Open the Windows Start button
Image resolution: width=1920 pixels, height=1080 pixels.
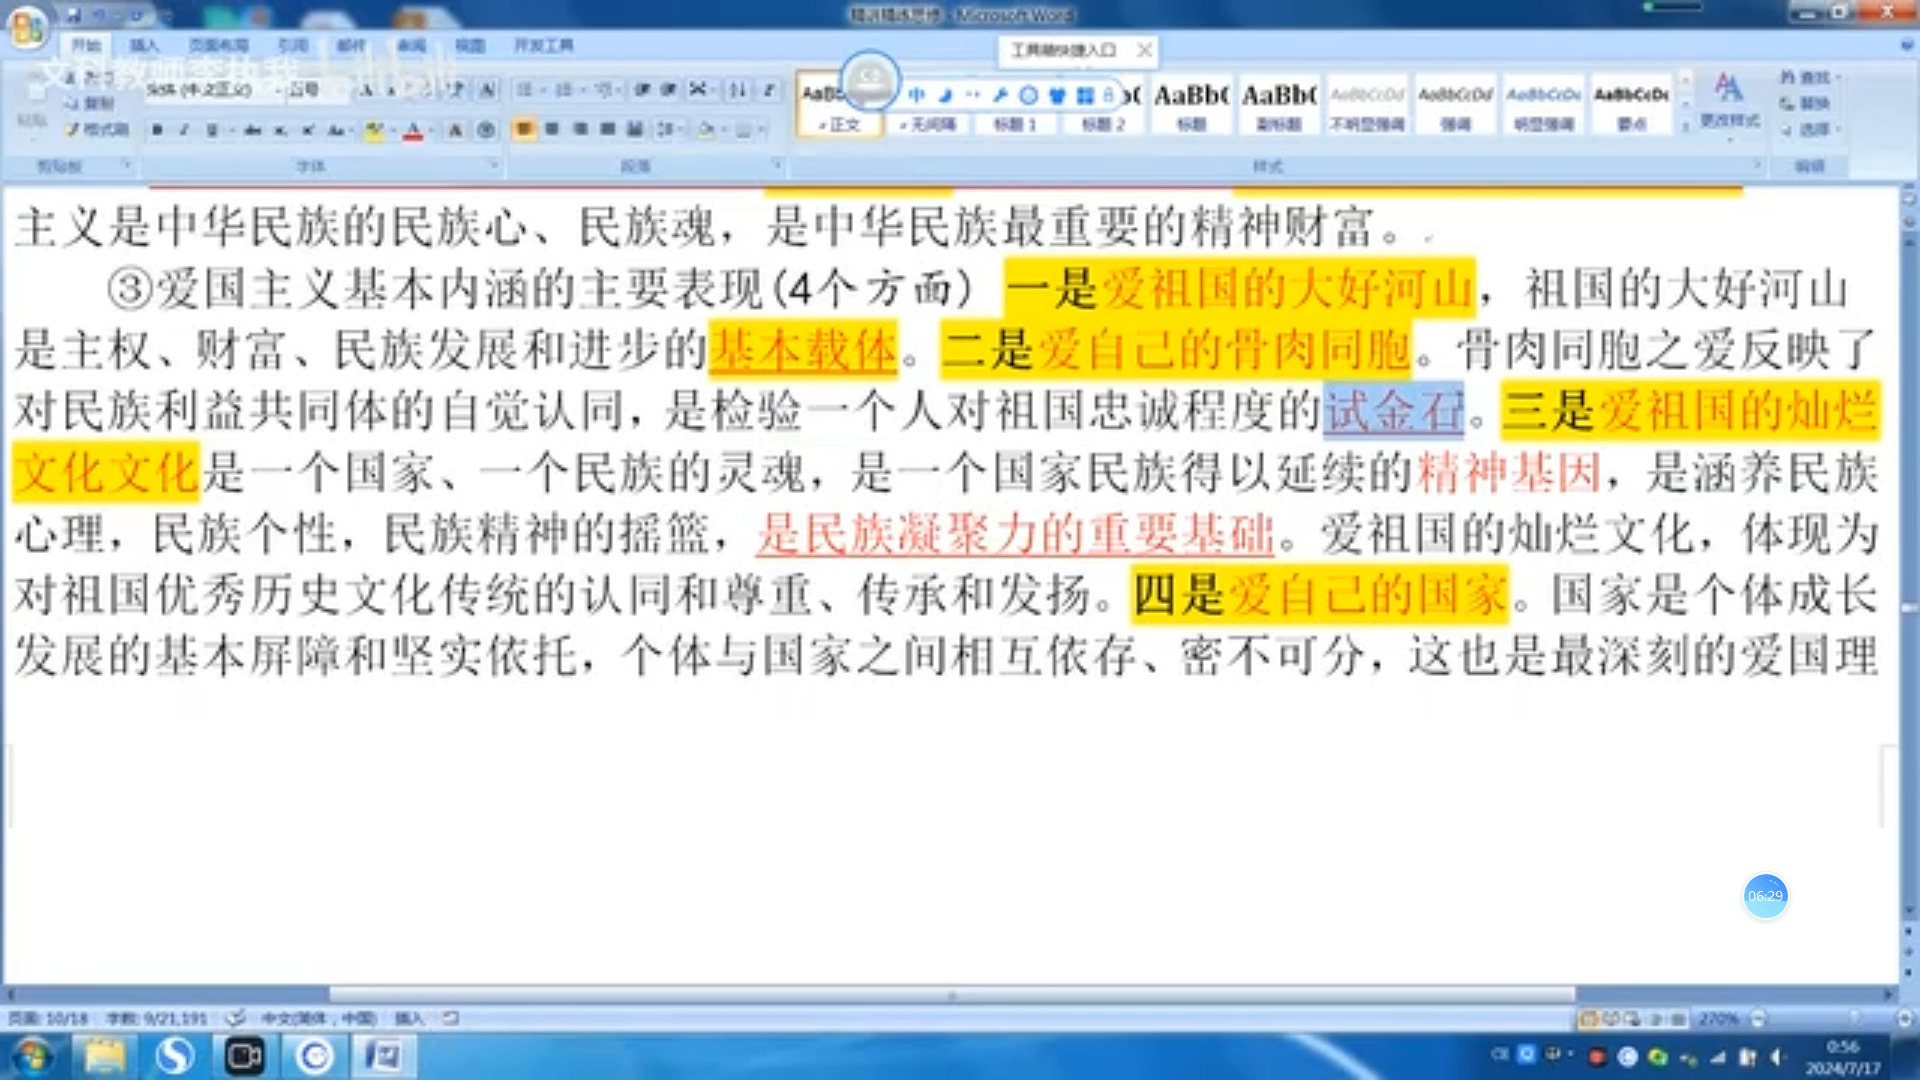click(32, 1056)
